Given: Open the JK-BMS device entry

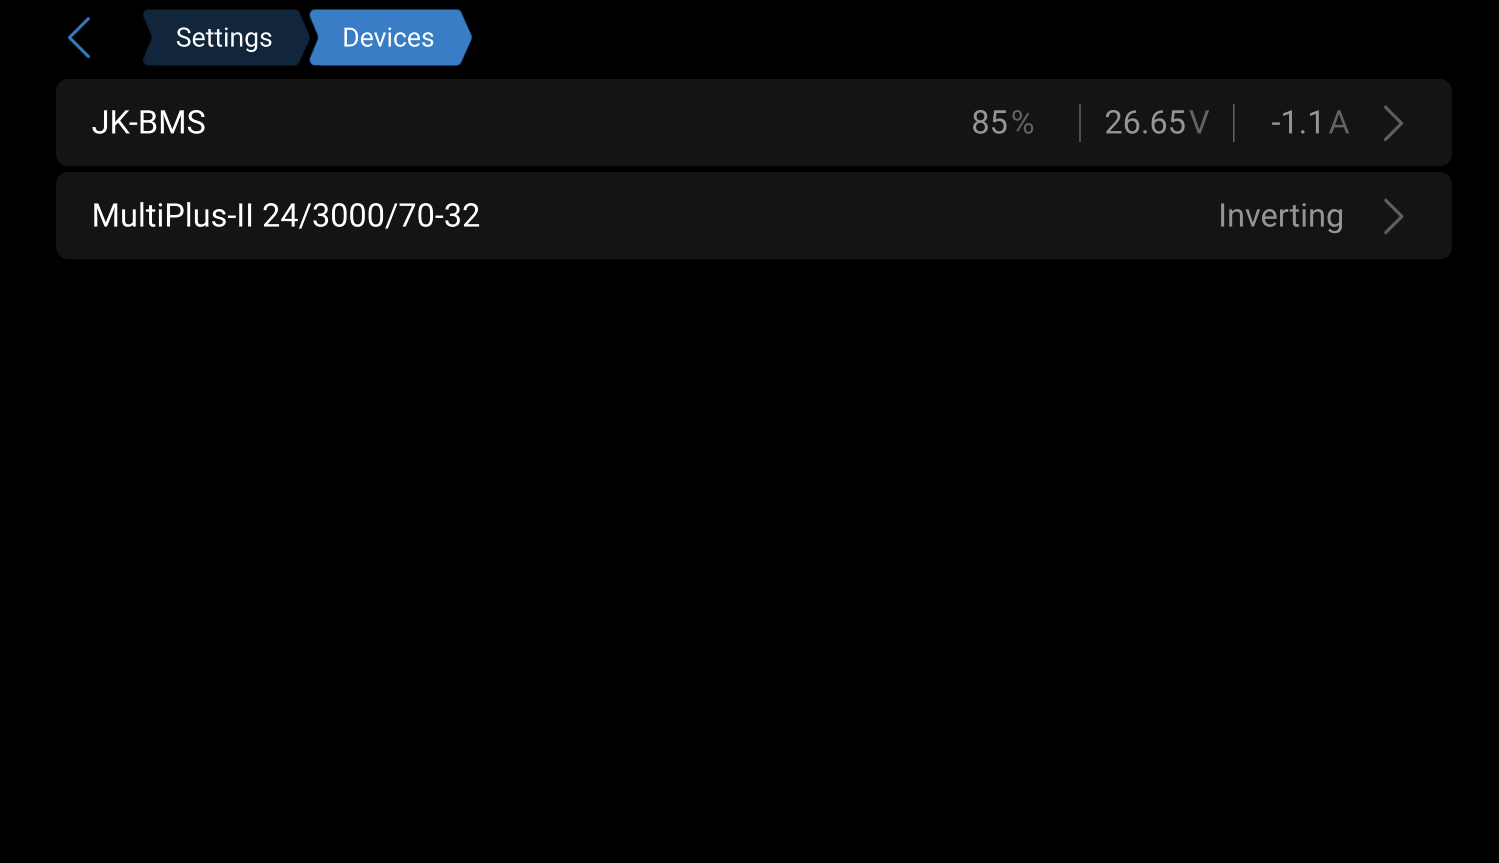Looking at the screenshot, I should coord(753,123).
